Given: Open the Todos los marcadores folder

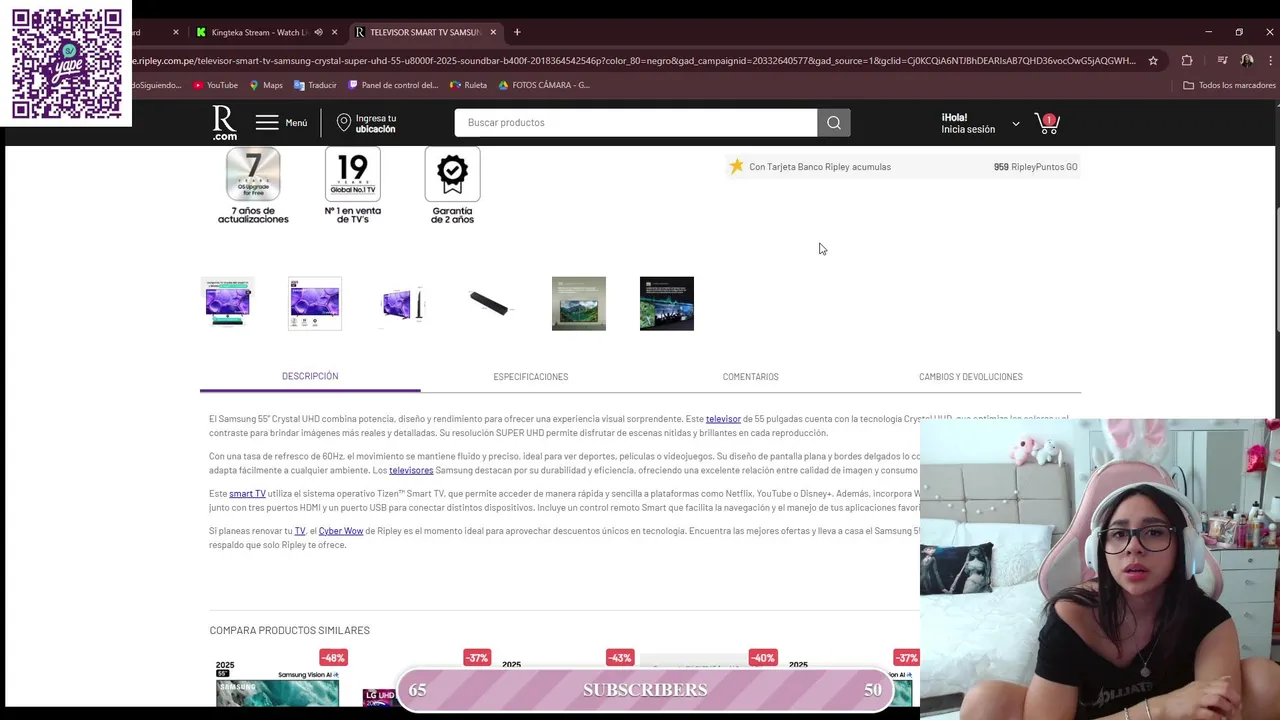Looking at the screenshot, I should tap(1229, 85).
